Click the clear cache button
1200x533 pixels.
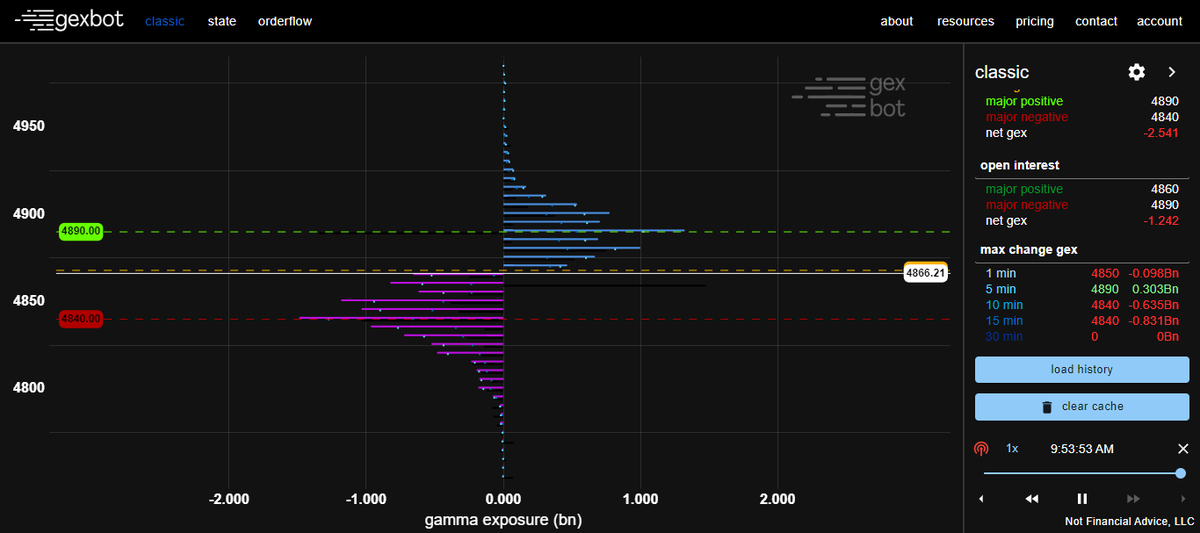1082,407
